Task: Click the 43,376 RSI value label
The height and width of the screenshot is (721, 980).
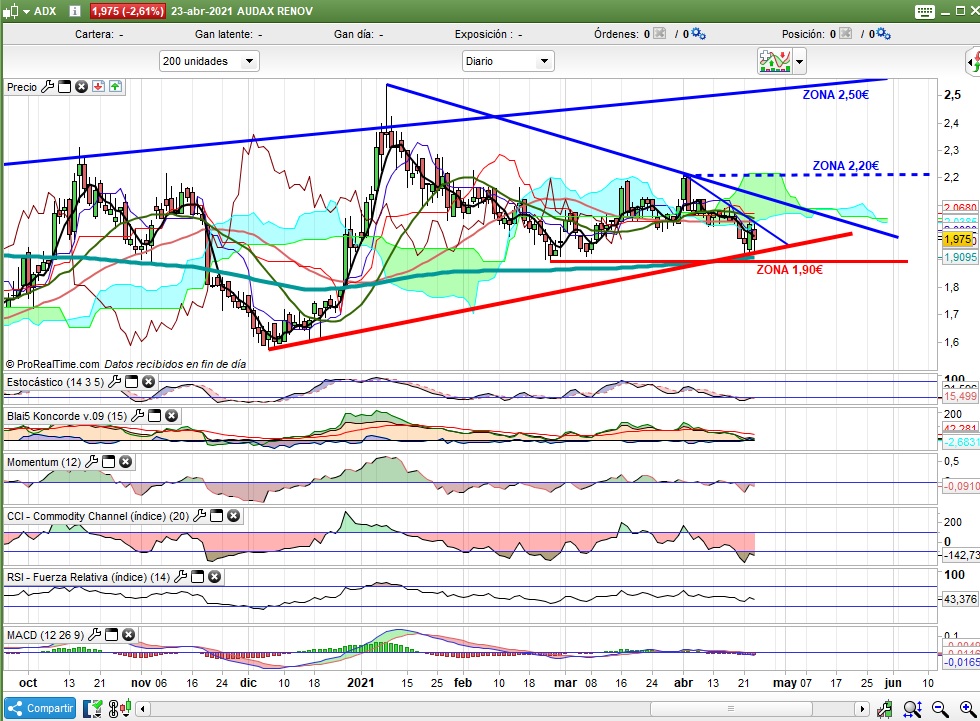Action: click(959, 599)
